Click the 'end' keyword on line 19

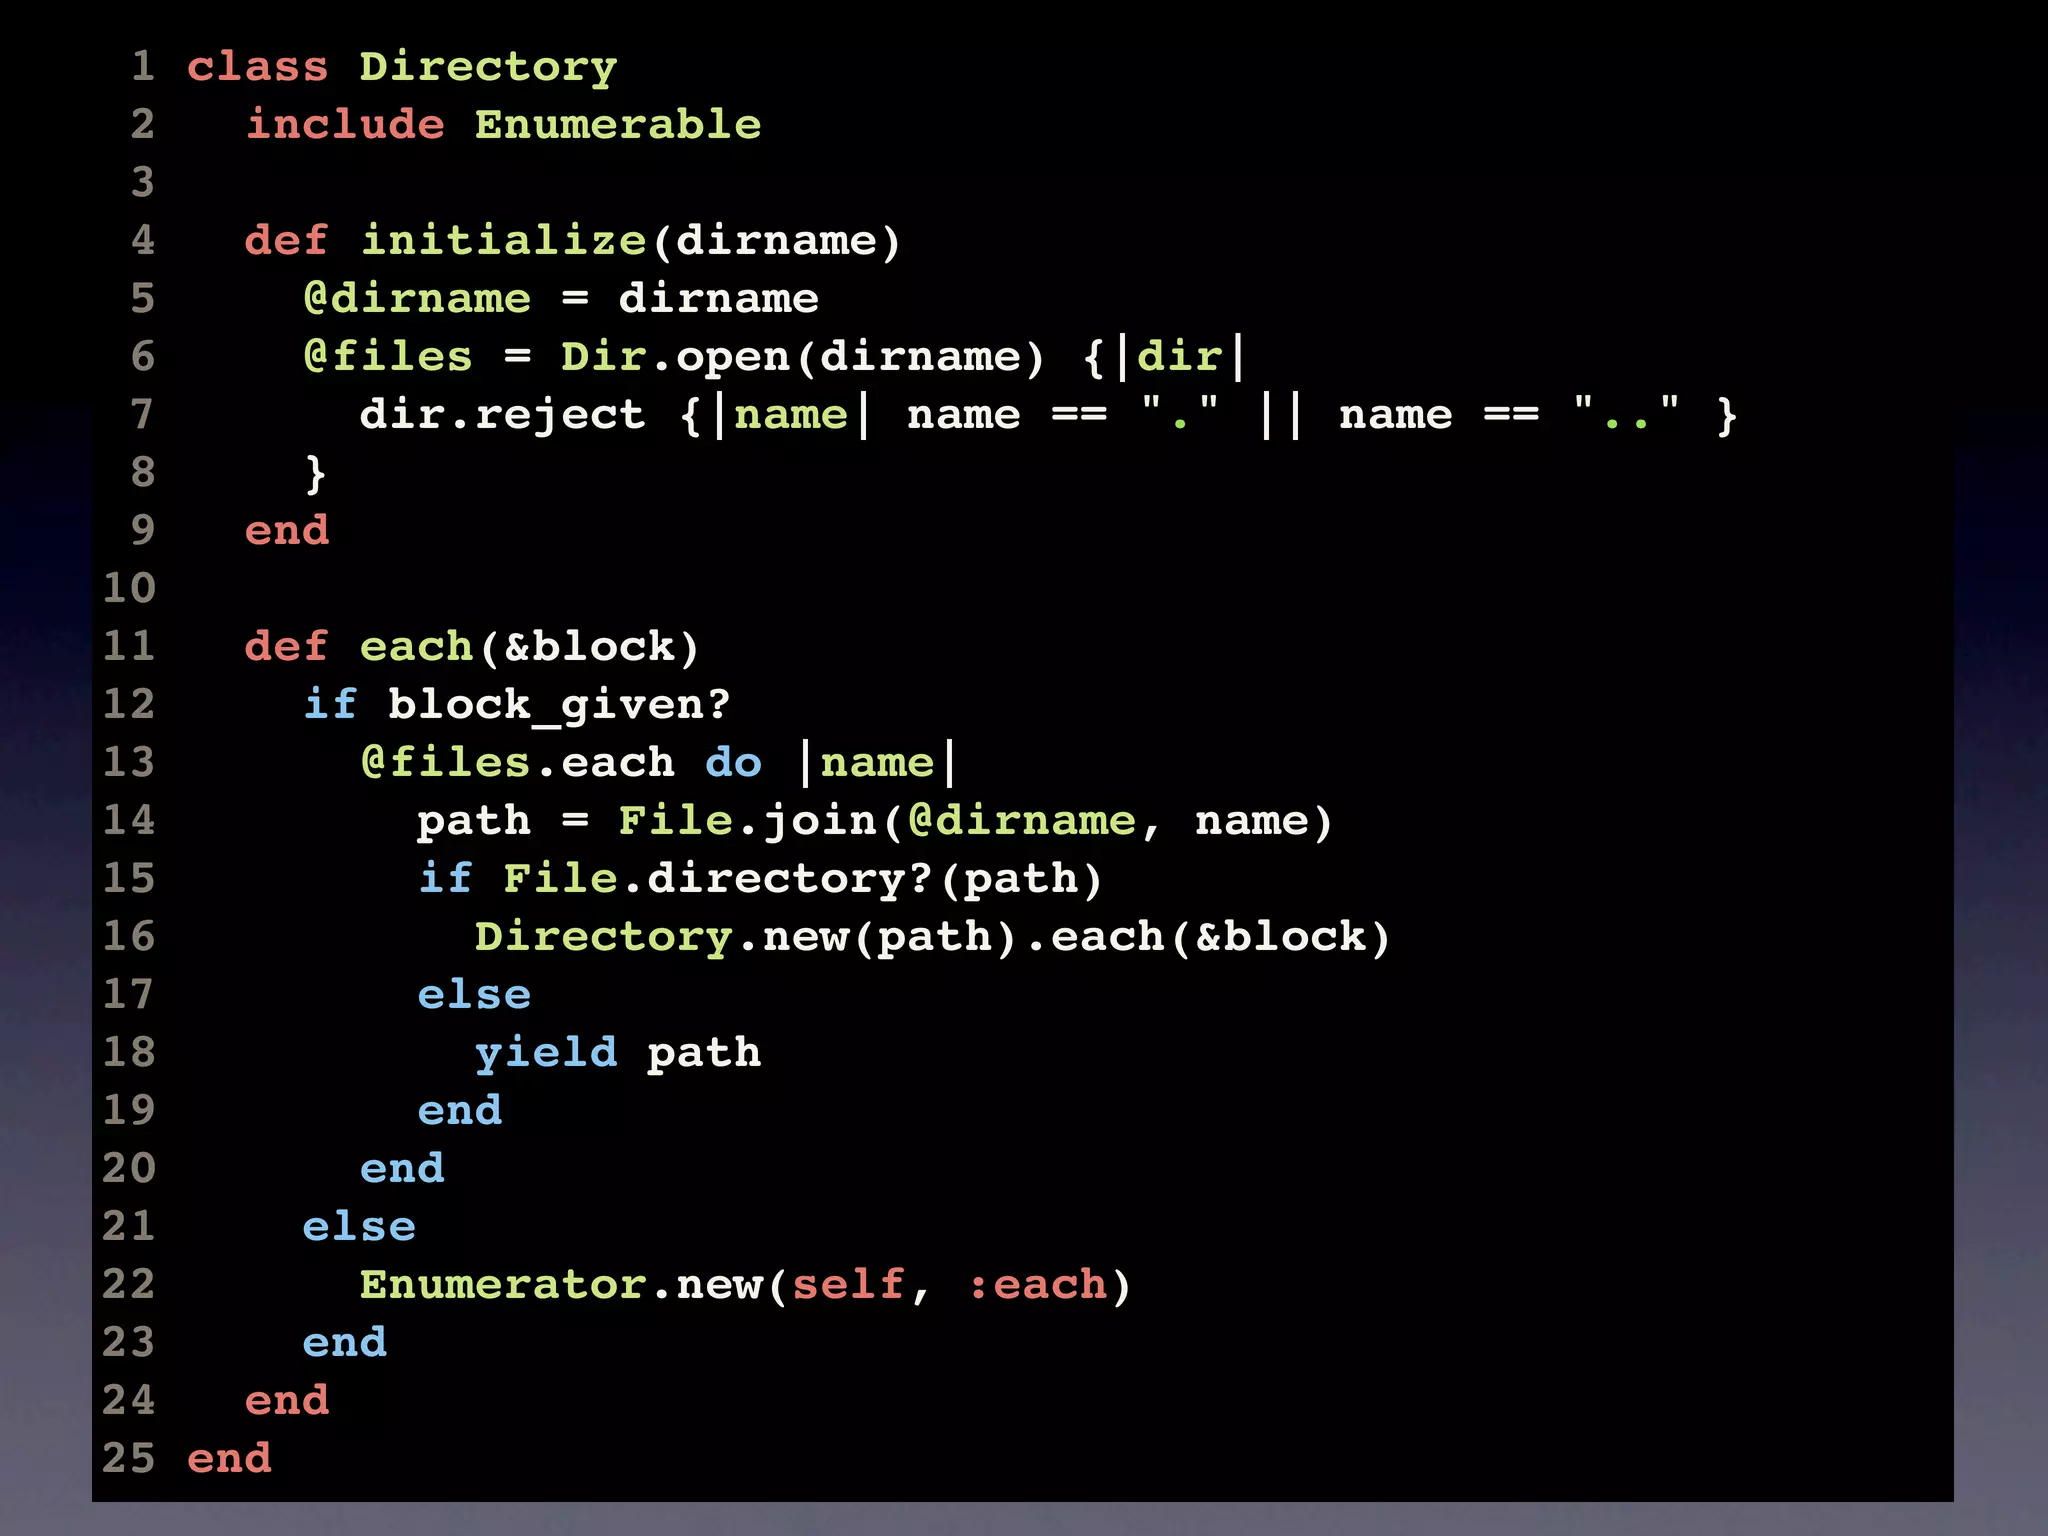[460, 1110]
